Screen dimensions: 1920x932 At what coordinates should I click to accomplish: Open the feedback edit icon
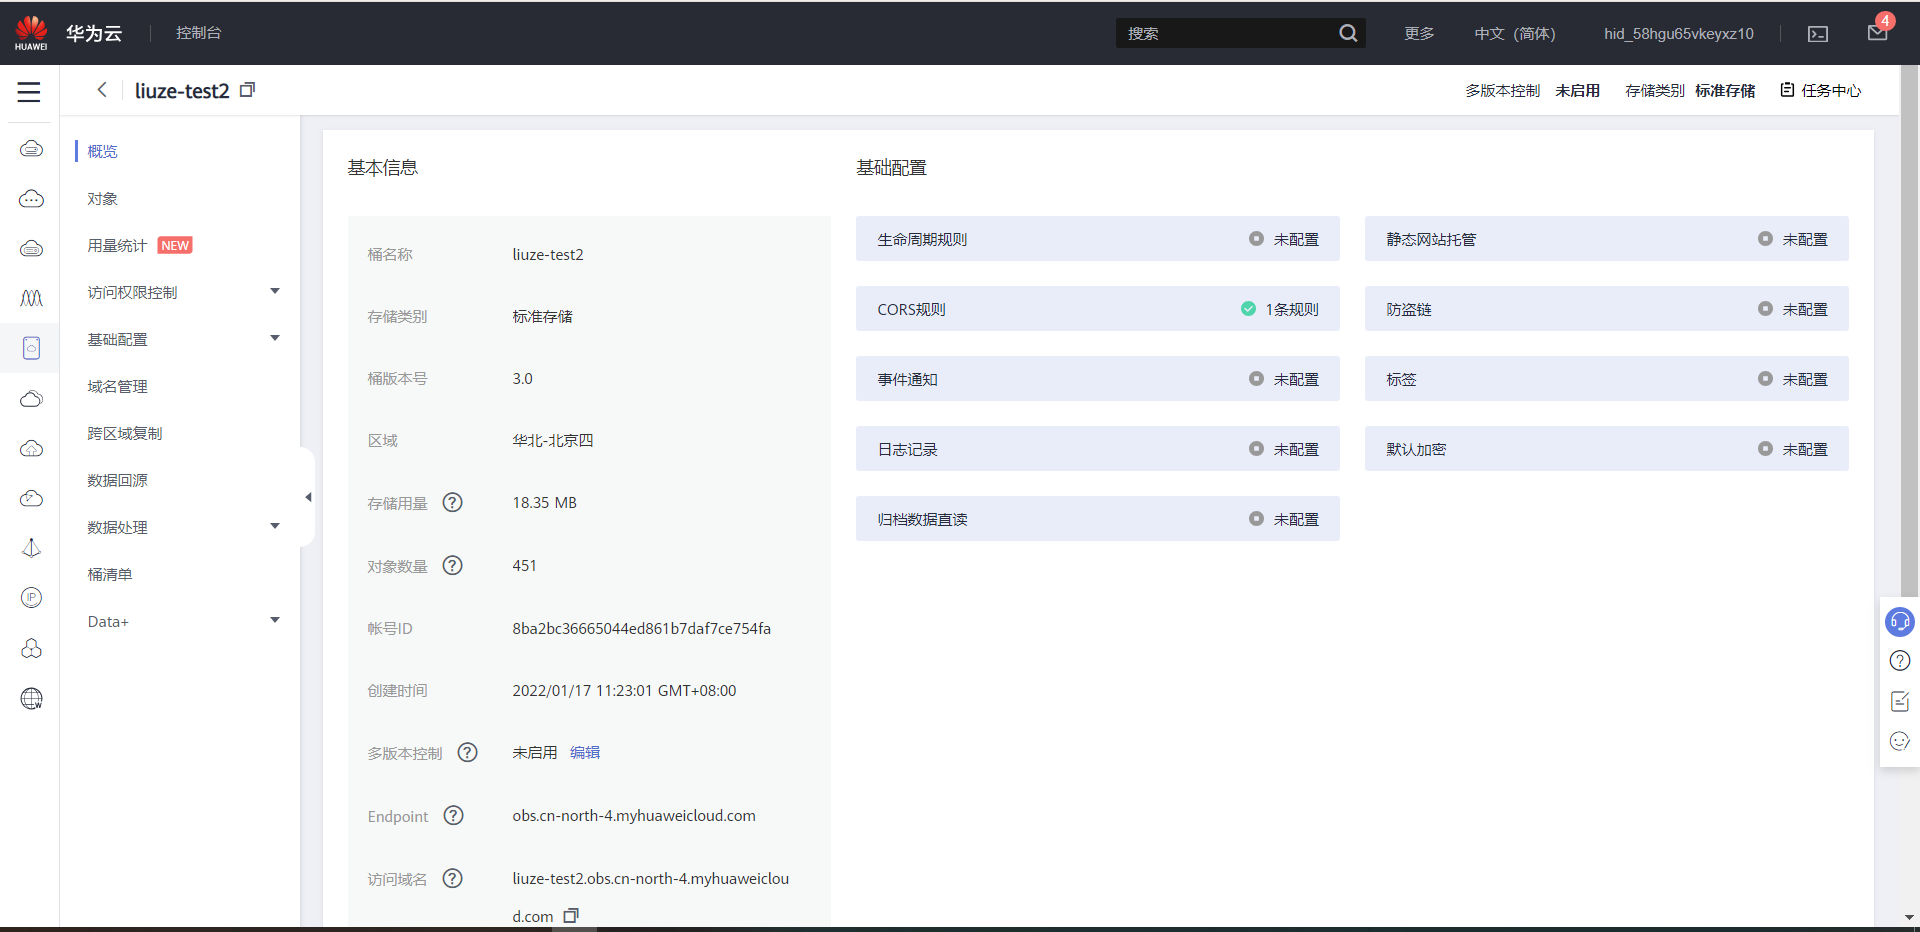point(1900,701)
